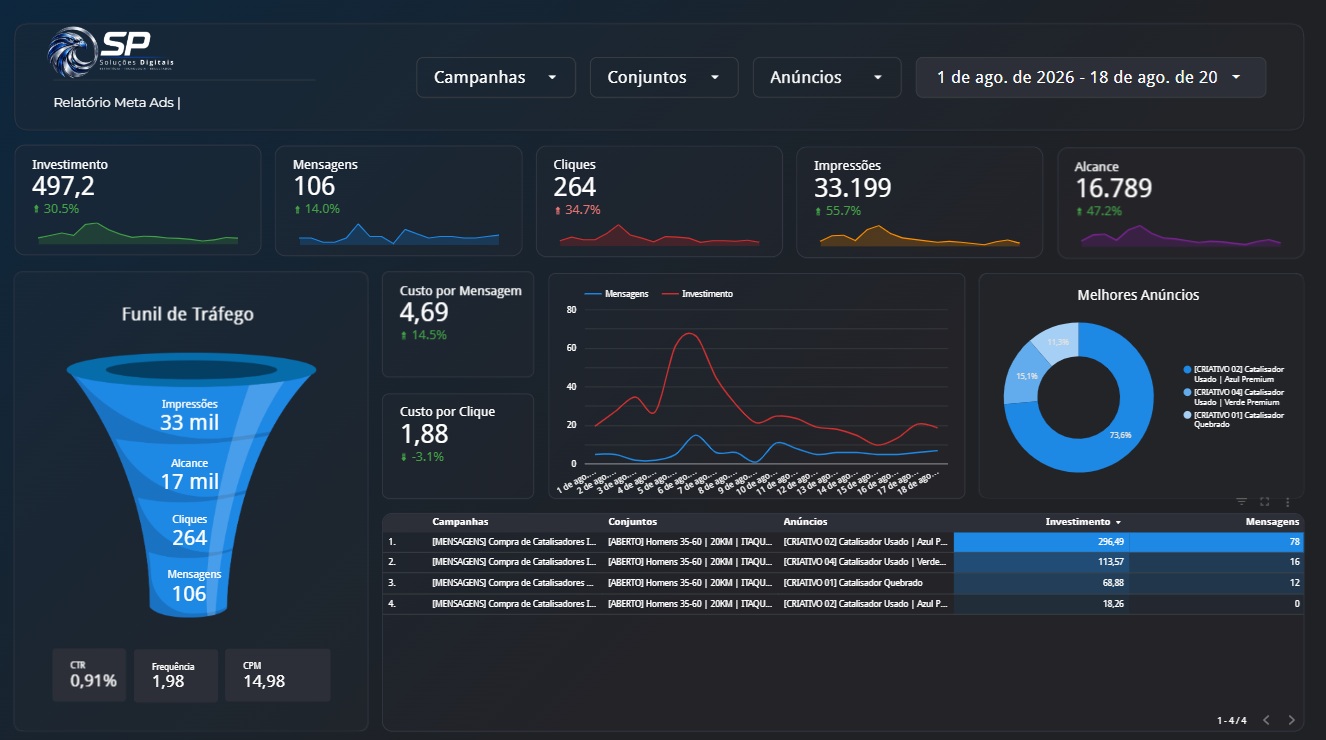Click the CRIATIVO 04 Catalisador Usado table cell
The width and height of the screenshot is (1326, 740).
(x=866, y=562)
